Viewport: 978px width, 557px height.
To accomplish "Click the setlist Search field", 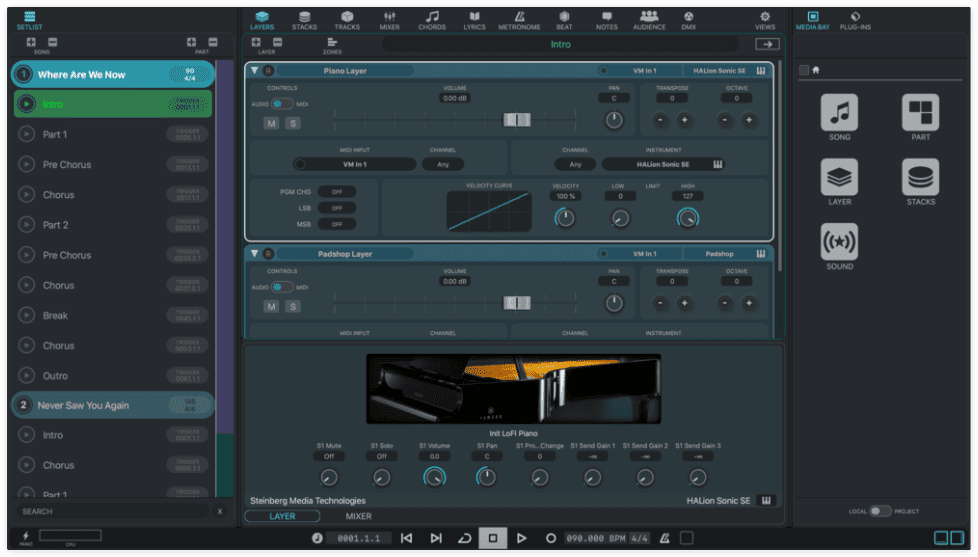I will (112, 511).
